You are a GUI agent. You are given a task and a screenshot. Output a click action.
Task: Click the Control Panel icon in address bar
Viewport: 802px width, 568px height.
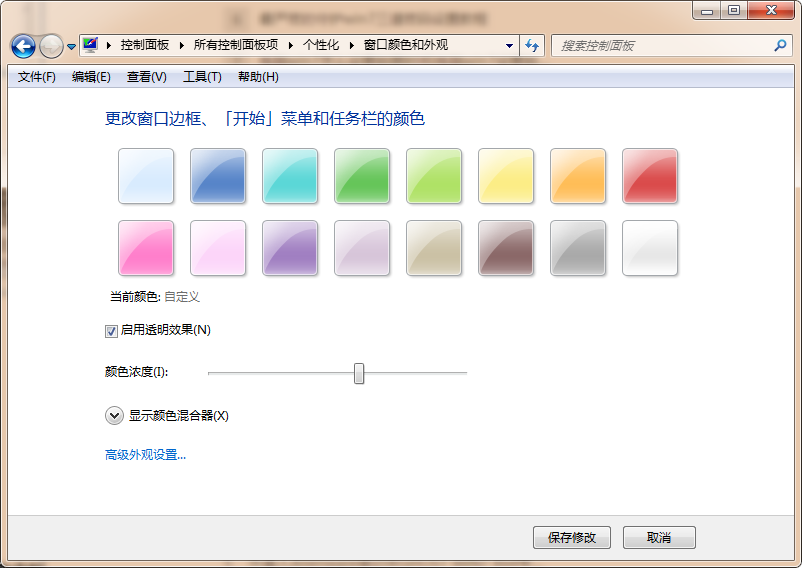coord(92,45)
